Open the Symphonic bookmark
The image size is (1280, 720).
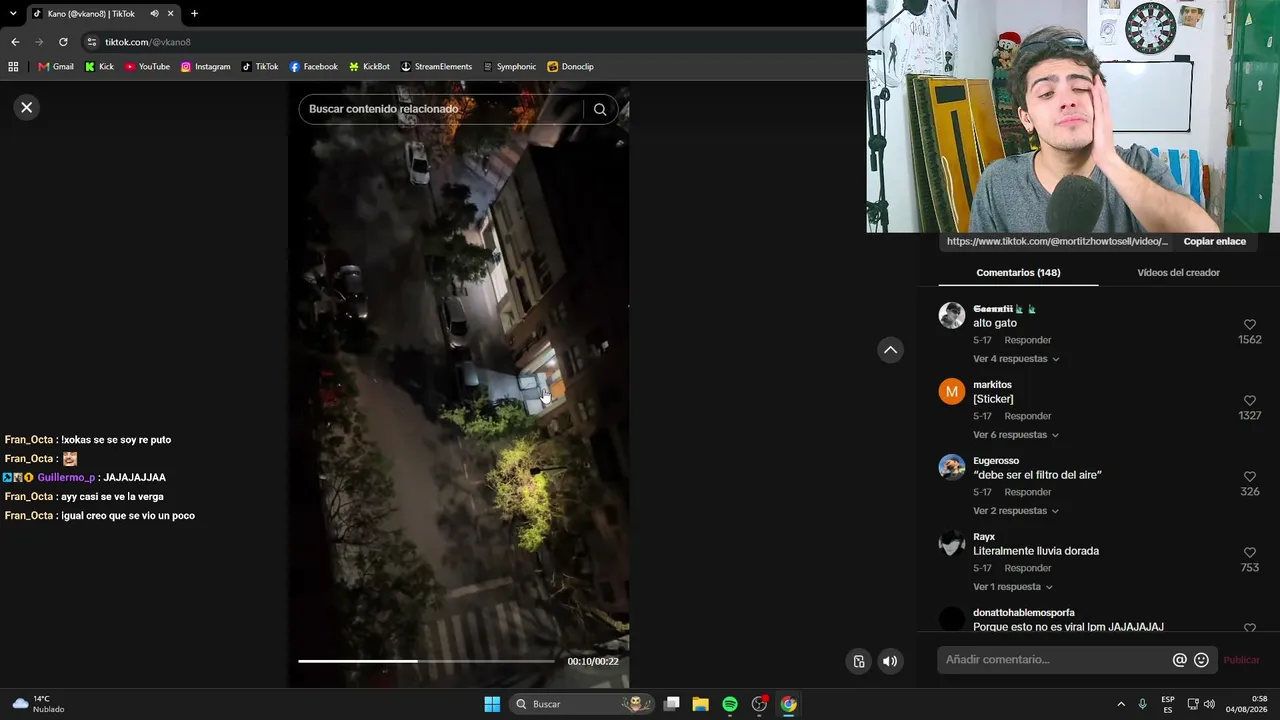pos(510,67)
